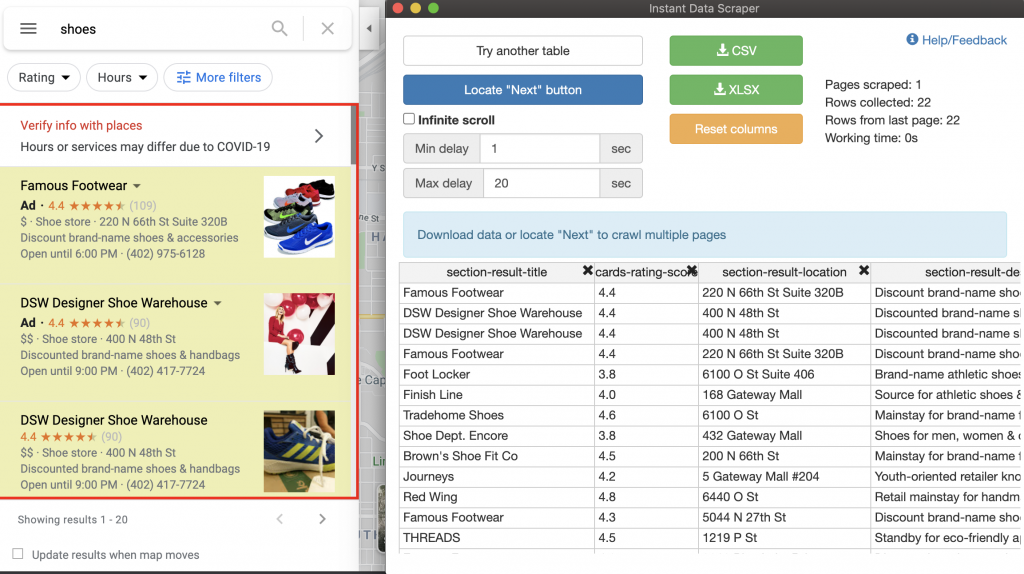This screenshot has height=574, width=1024.
Task: Delete the cards-rating-score column
Action: 691,271
